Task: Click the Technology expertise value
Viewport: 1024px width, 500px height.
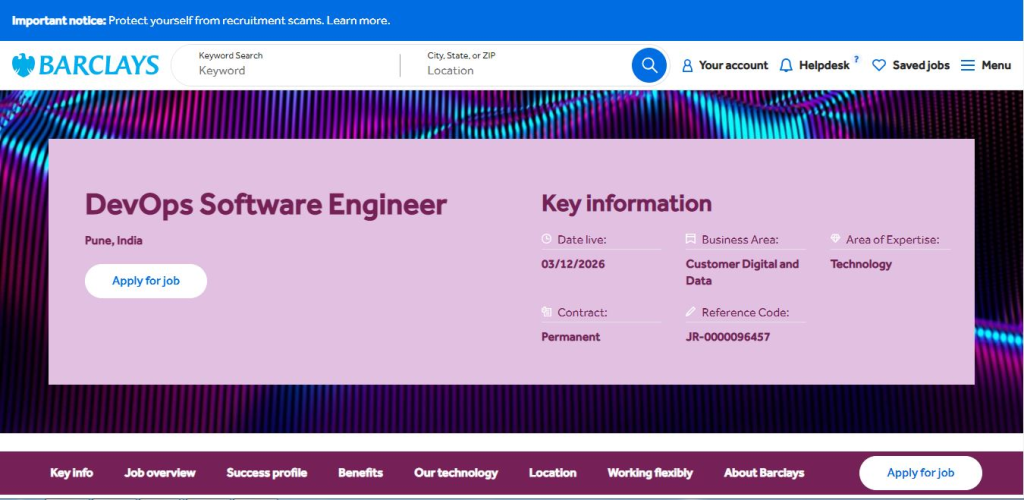Action: pyautogui.click(x=861, y=264)
